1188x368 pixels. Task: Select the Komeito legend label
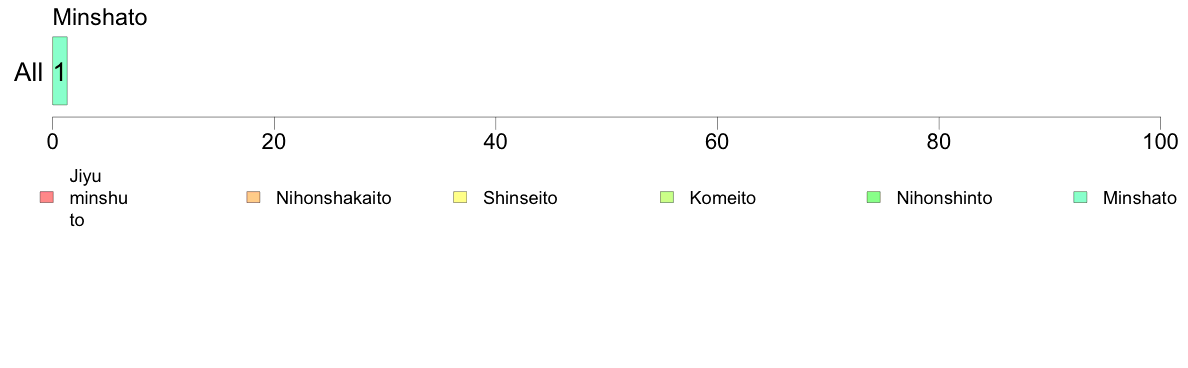723,198
